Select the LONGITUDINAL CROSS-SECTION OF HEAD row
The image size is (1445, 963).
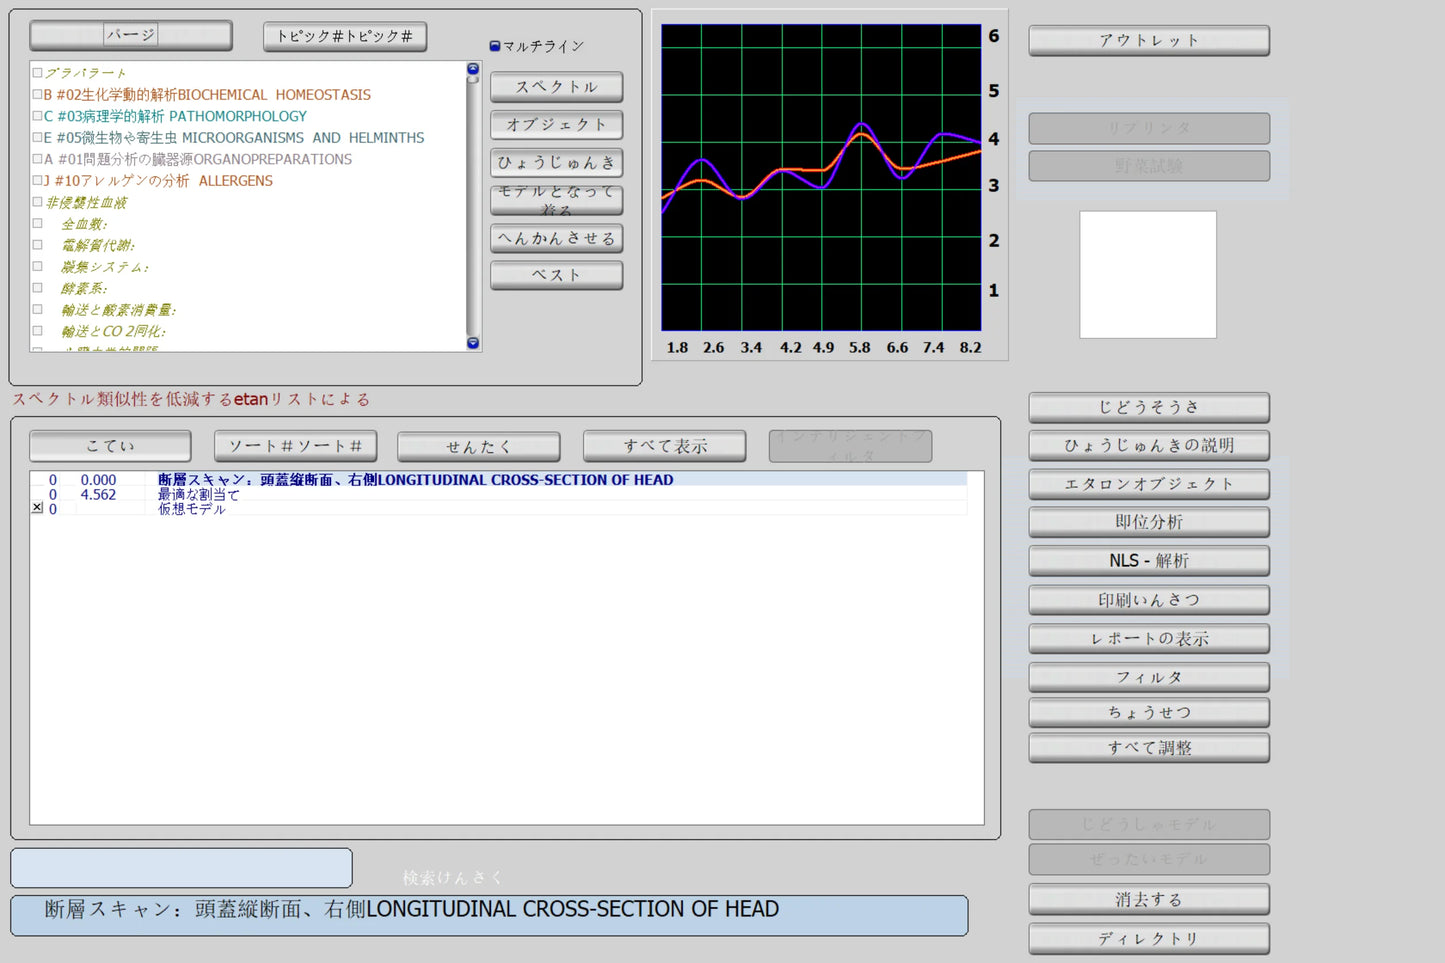[415, 480]
